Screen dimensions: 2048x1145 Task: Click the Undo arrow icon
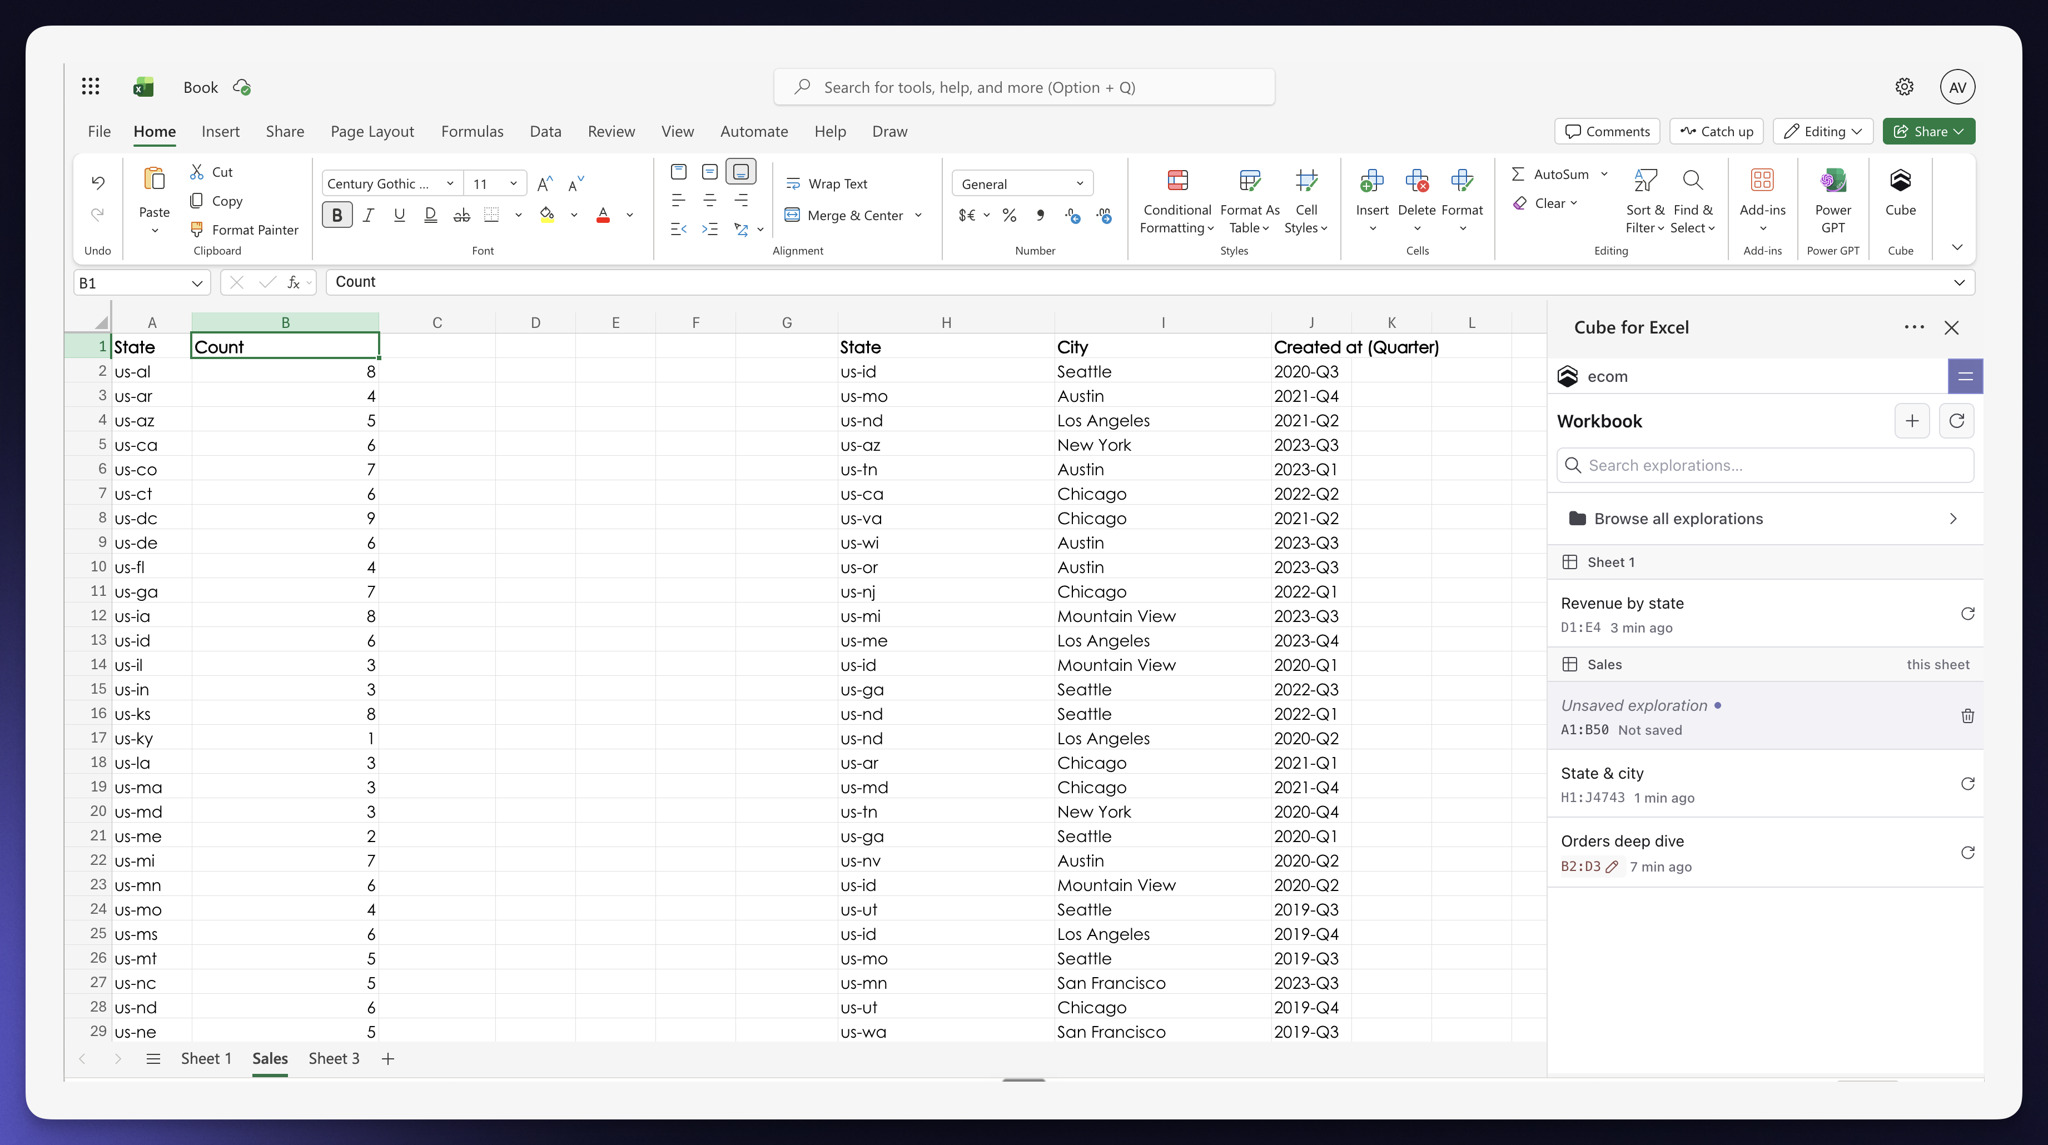click(x=97, y=182)
